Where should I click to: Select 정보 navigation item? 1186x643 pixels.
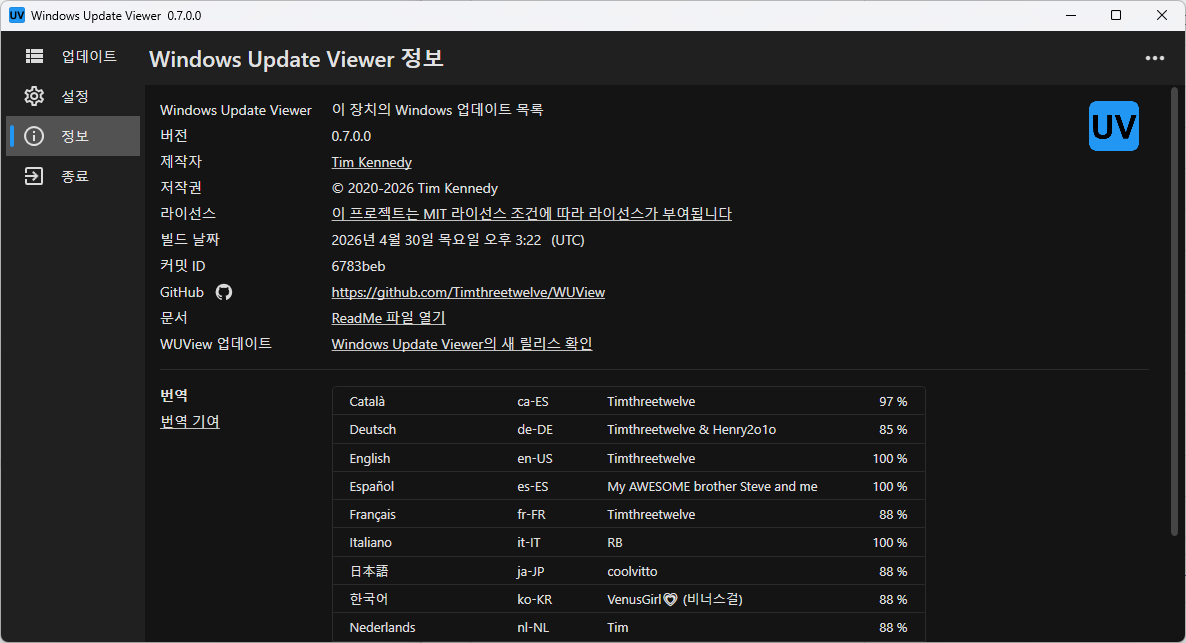pyautogui.click(x=73, y=136)
